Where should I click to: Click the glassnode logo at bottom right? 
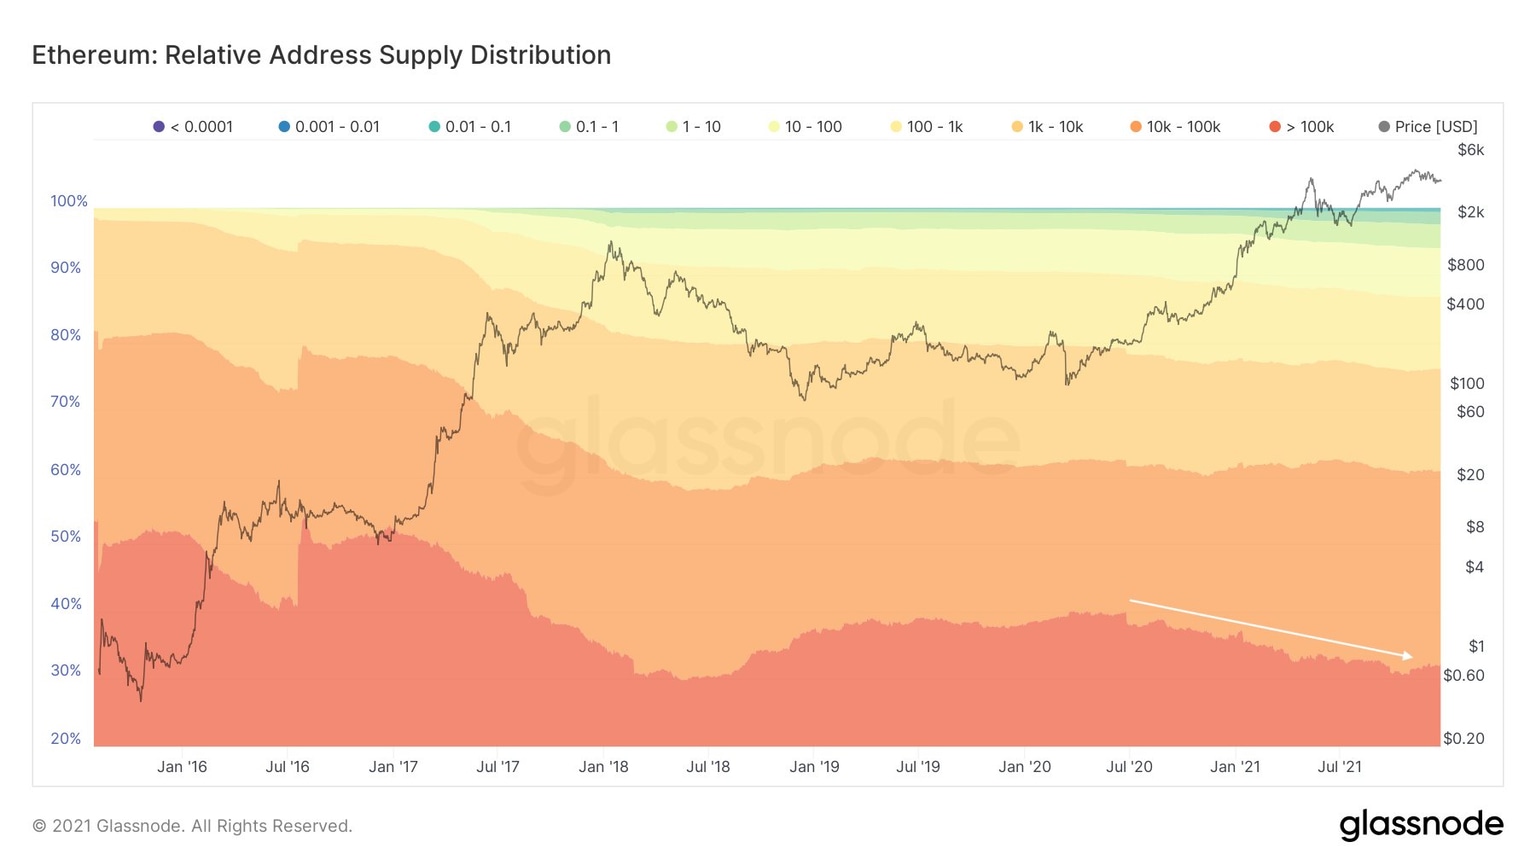(x=1421, y=825)
